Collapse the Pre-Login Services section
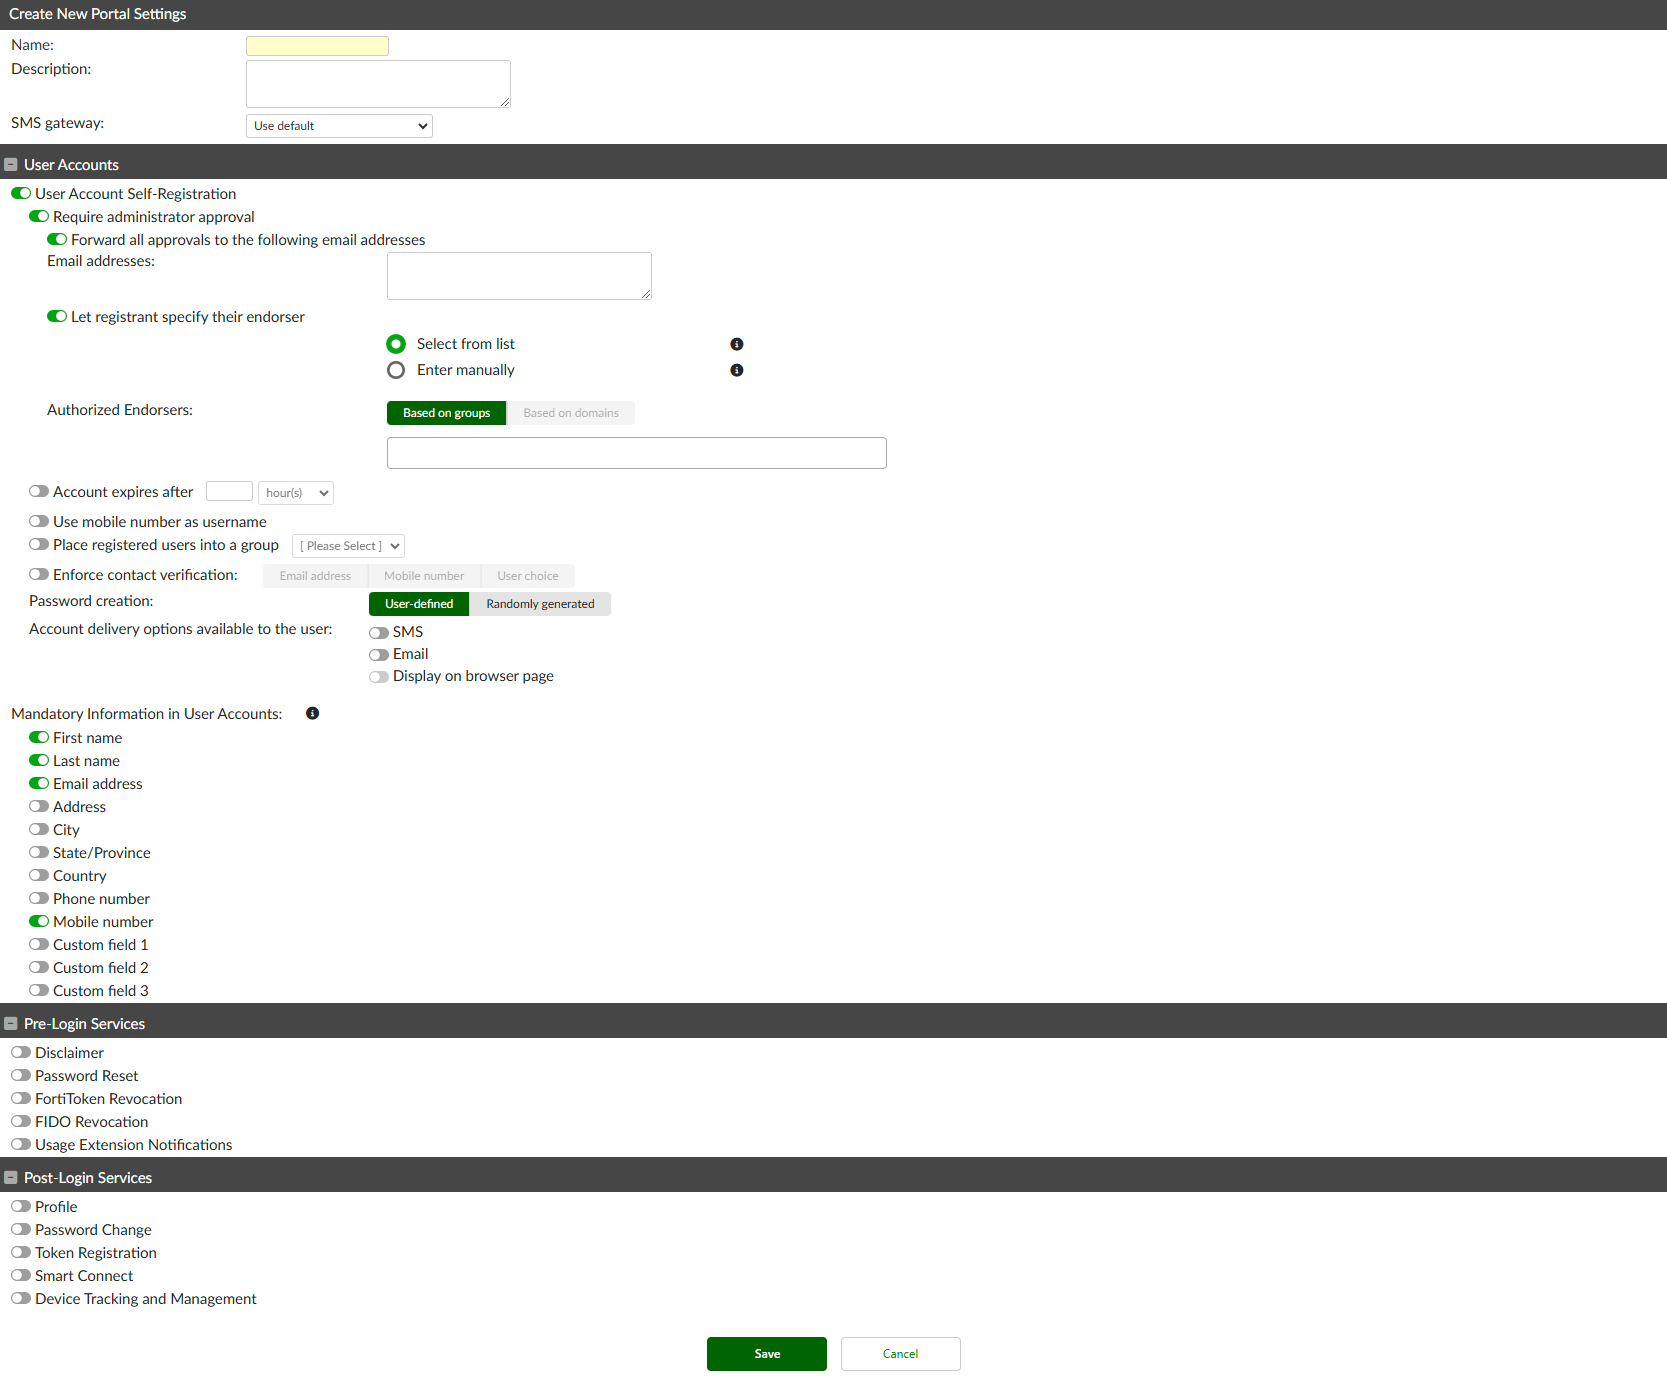Image resolution: width=1667 pixels, height=1382 pixels. (x=11, y=1024)
